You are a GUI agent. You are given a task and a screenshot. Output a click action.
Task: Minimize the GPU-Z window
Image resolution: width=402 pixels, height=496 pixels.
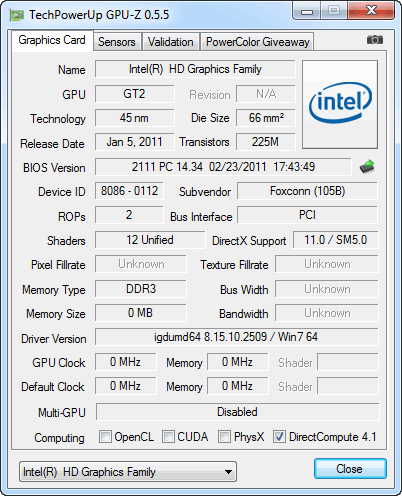pos(307,12)
